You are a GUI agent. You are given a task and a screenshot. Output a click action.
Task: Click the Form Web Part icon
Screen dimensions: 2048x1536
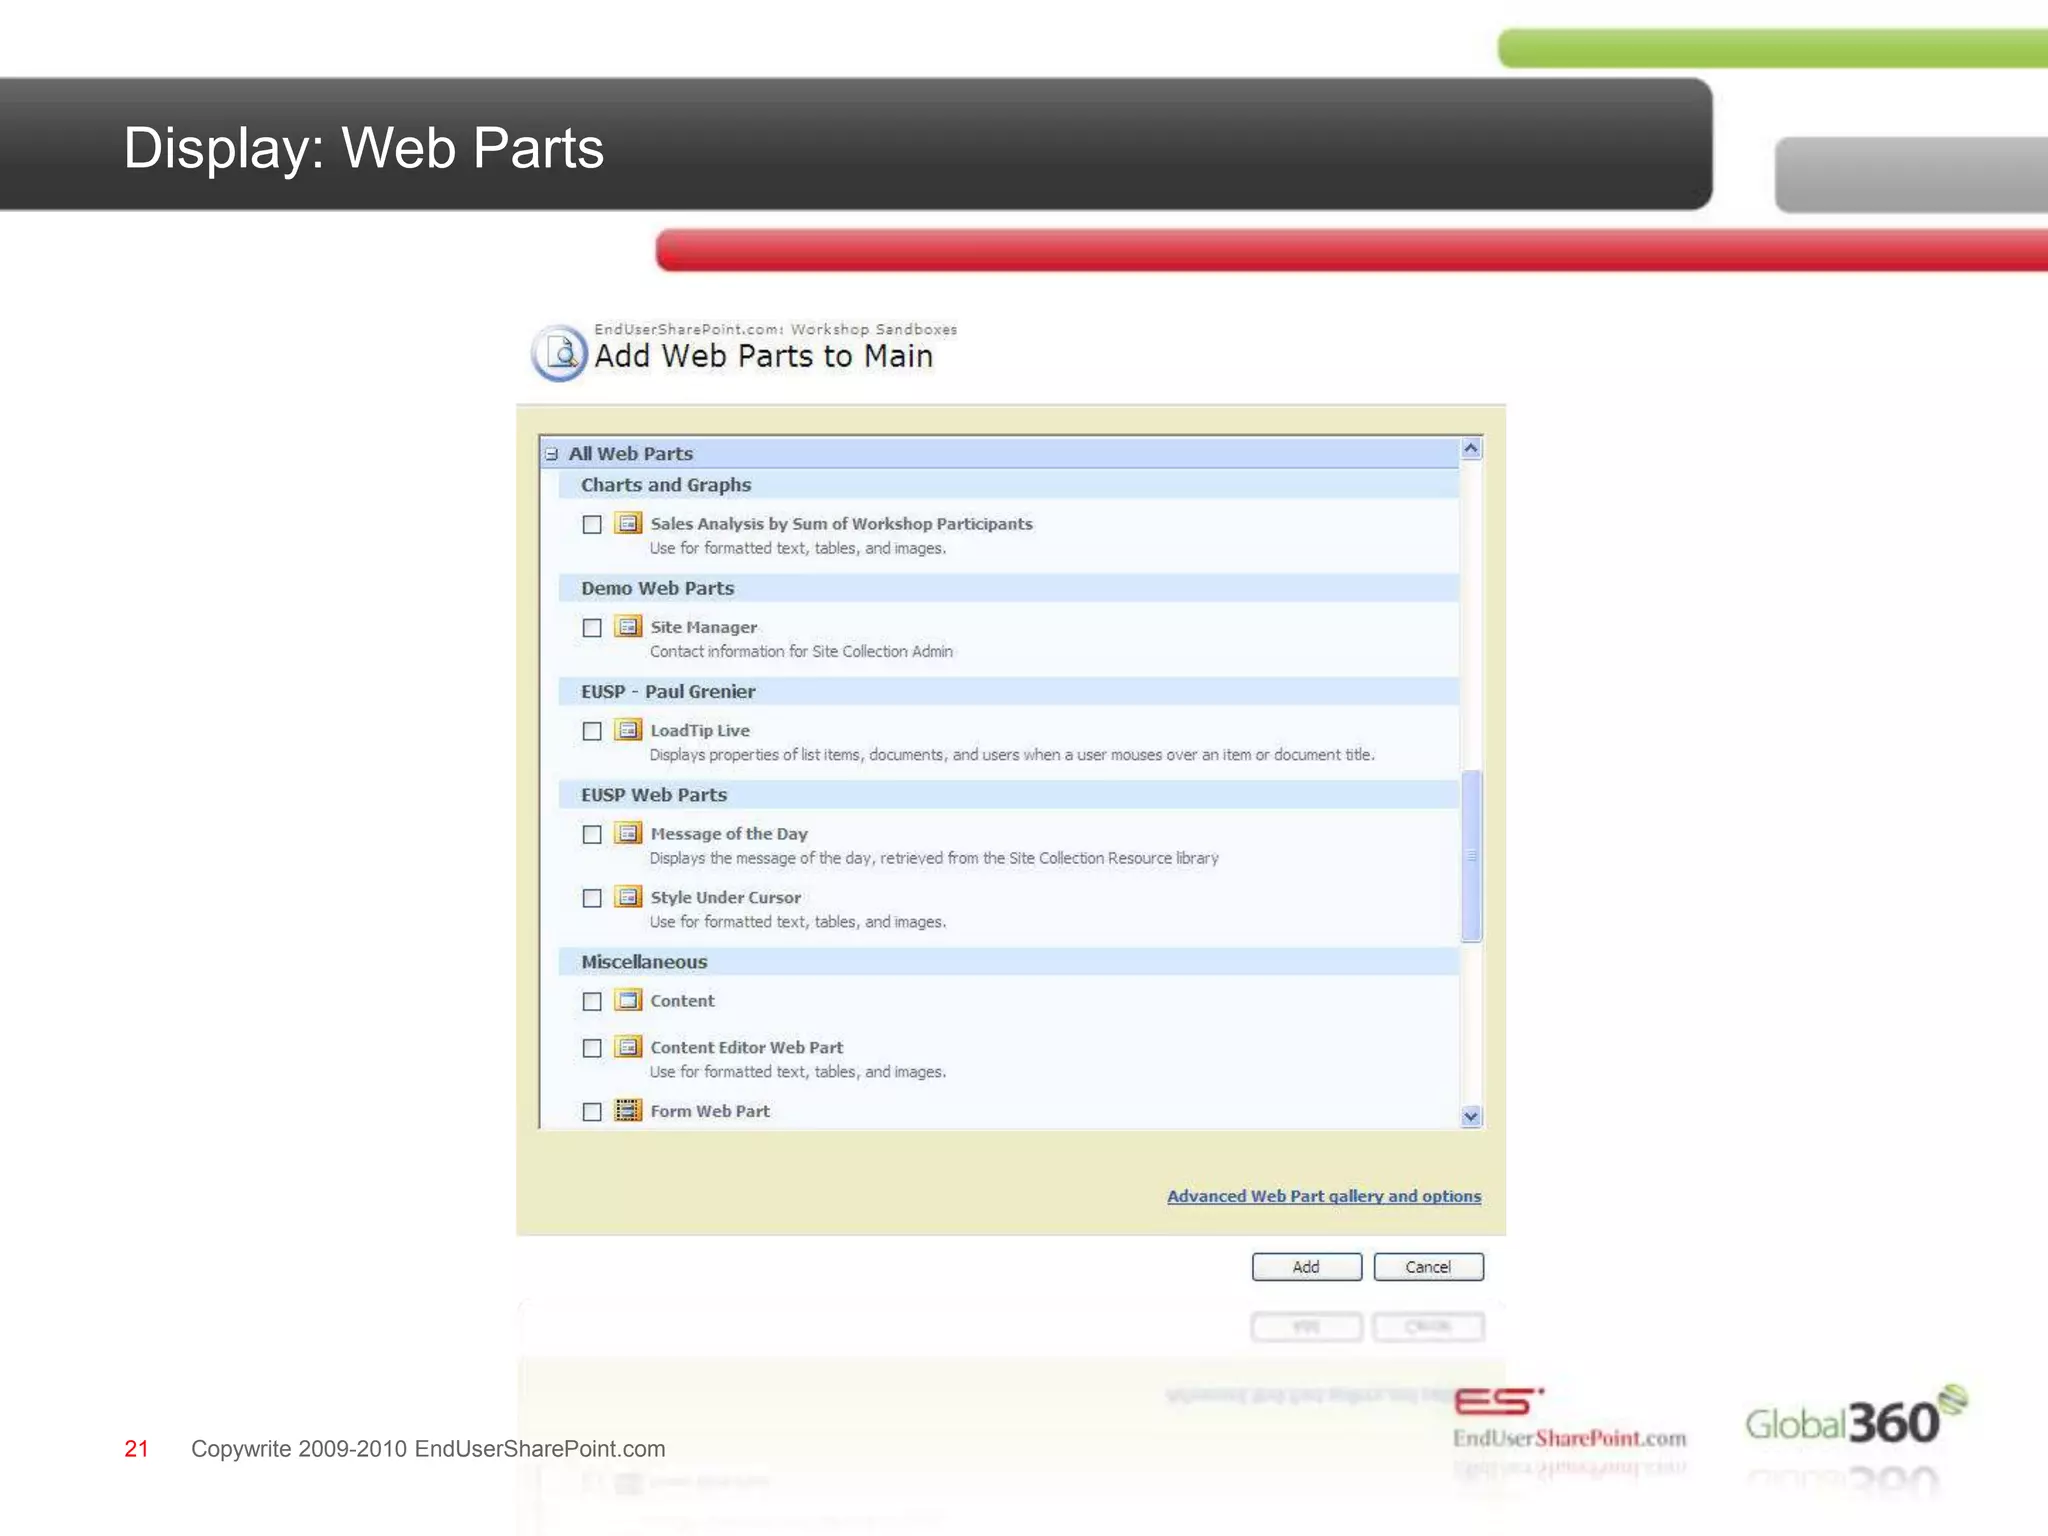click(628, 1110)
